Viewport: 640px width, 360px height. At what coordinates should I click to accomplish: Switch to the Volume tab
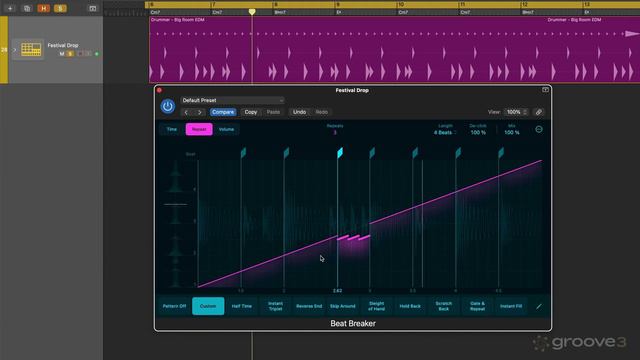point(226,129)
